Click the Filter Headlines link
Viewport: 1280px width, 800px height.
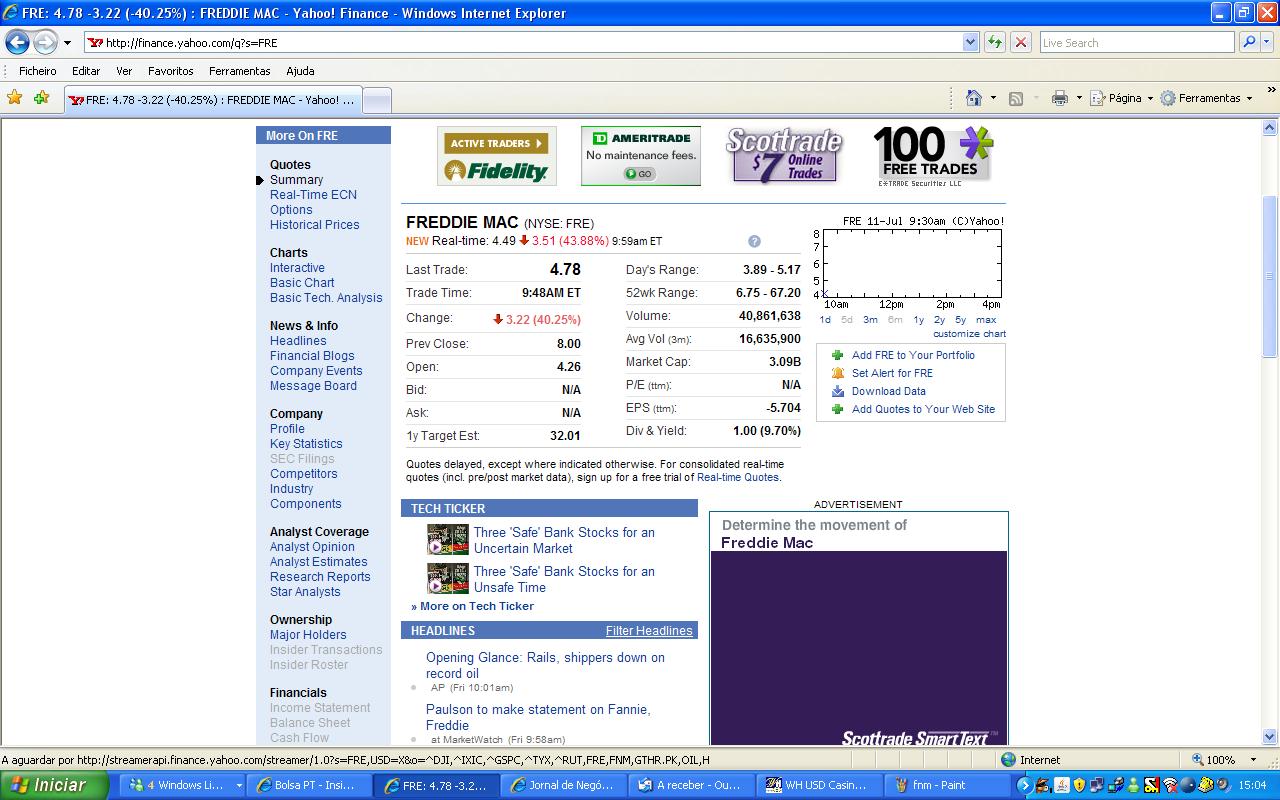pyautogui.click(x=649, y=631)
